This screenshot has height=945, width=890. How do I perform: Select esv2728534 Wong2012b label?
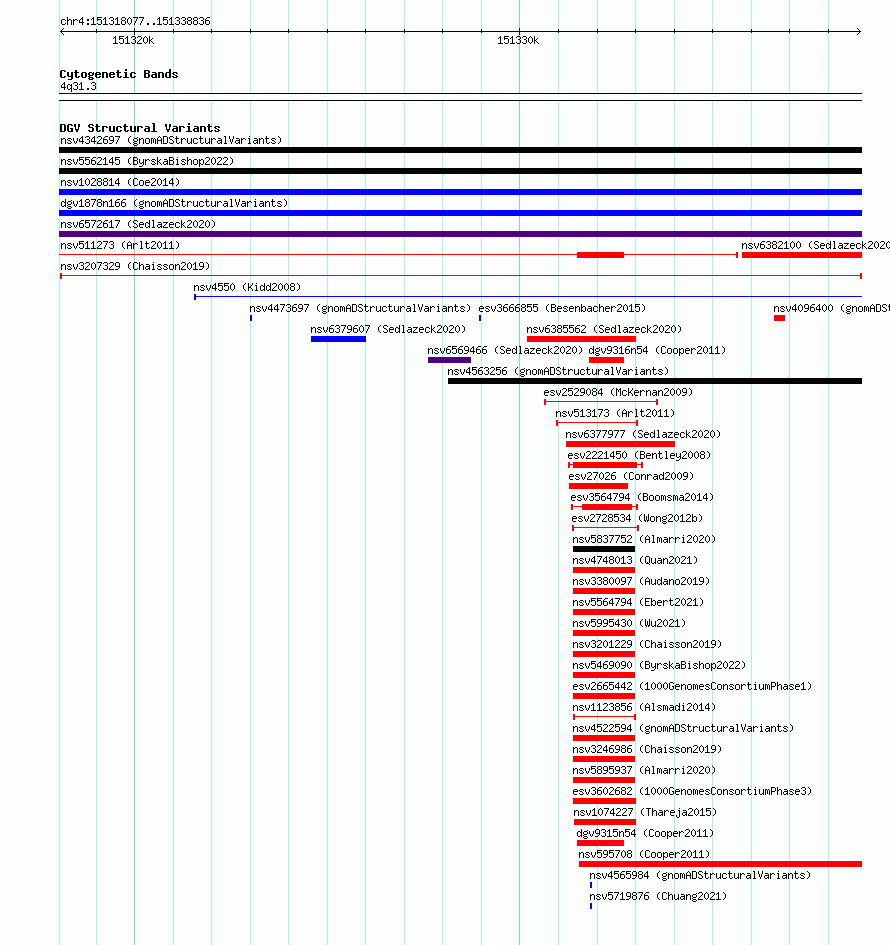coord(637,518)
